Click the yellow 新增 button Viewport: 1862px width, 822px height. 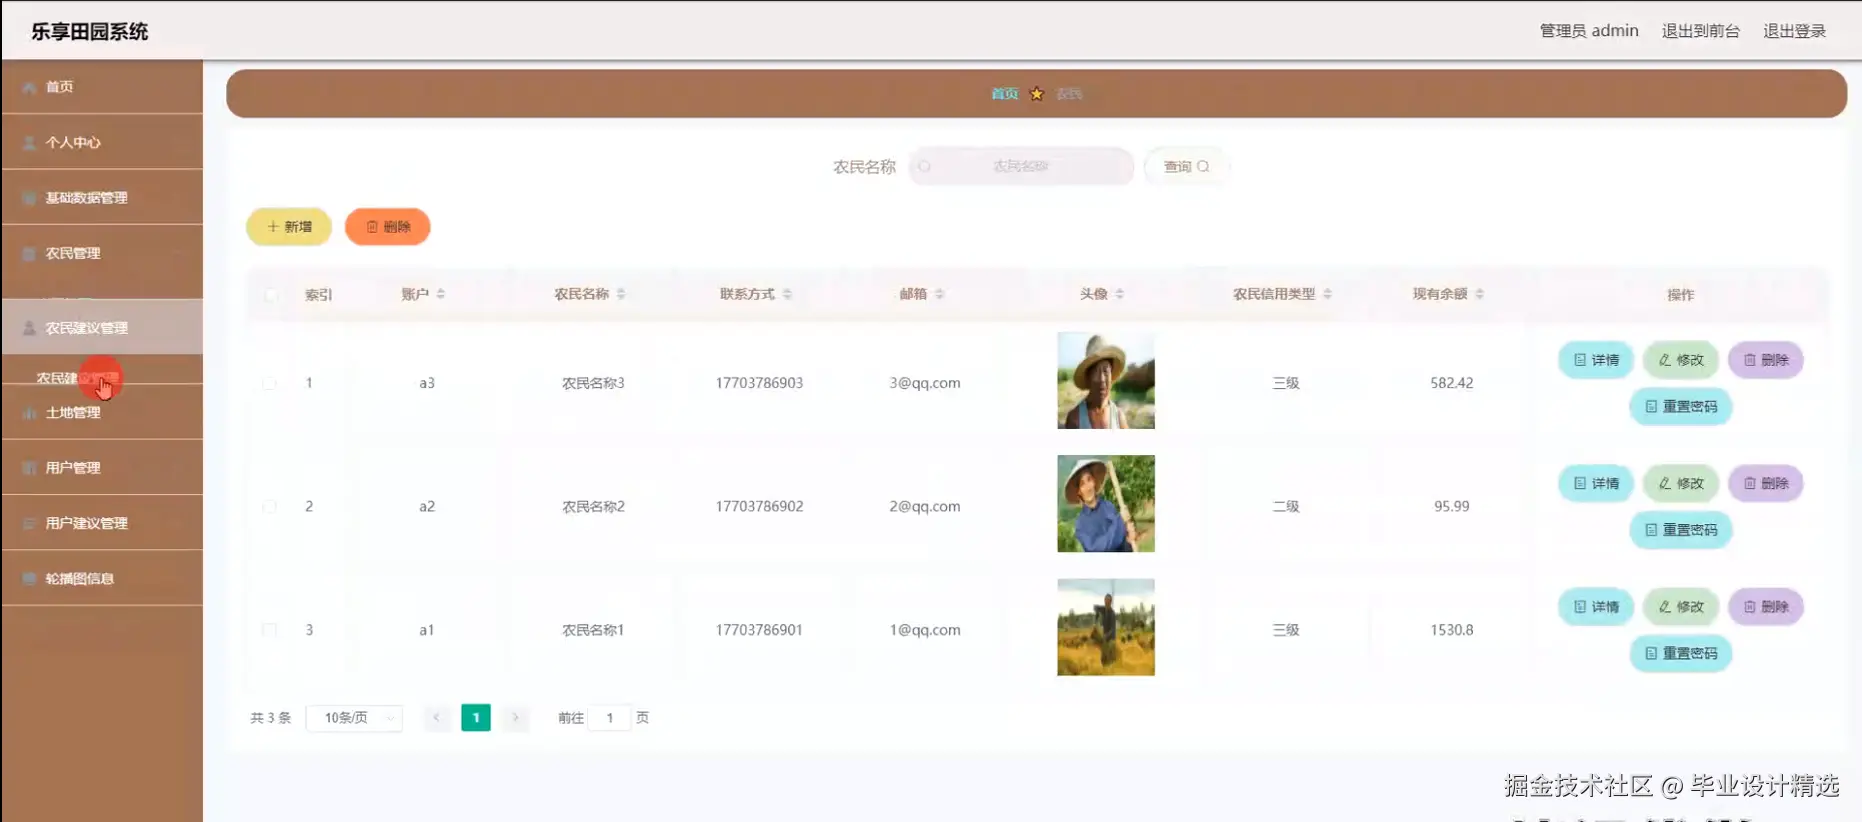[289, 227]
